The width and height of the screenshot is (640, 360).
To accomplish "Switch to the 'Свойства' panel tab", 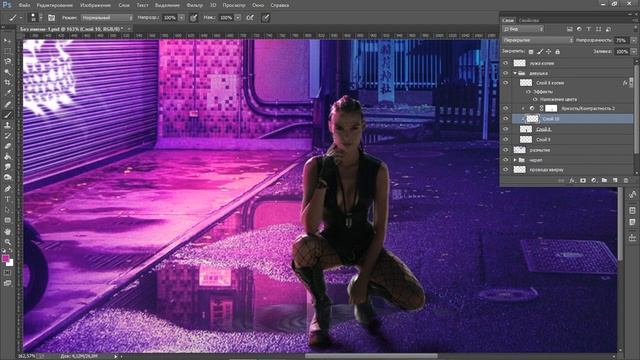I will click(x=529, y=20).
